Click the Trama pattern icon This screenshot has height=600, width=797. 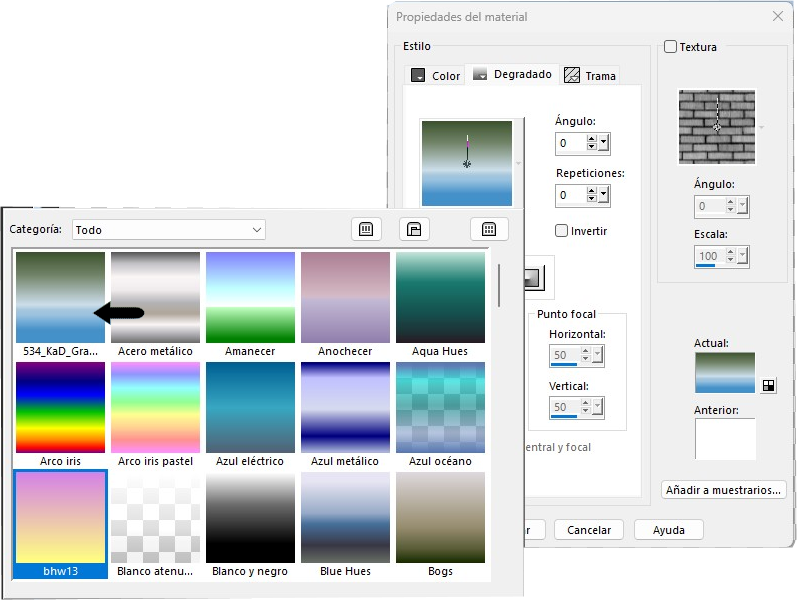pos(572,75)
